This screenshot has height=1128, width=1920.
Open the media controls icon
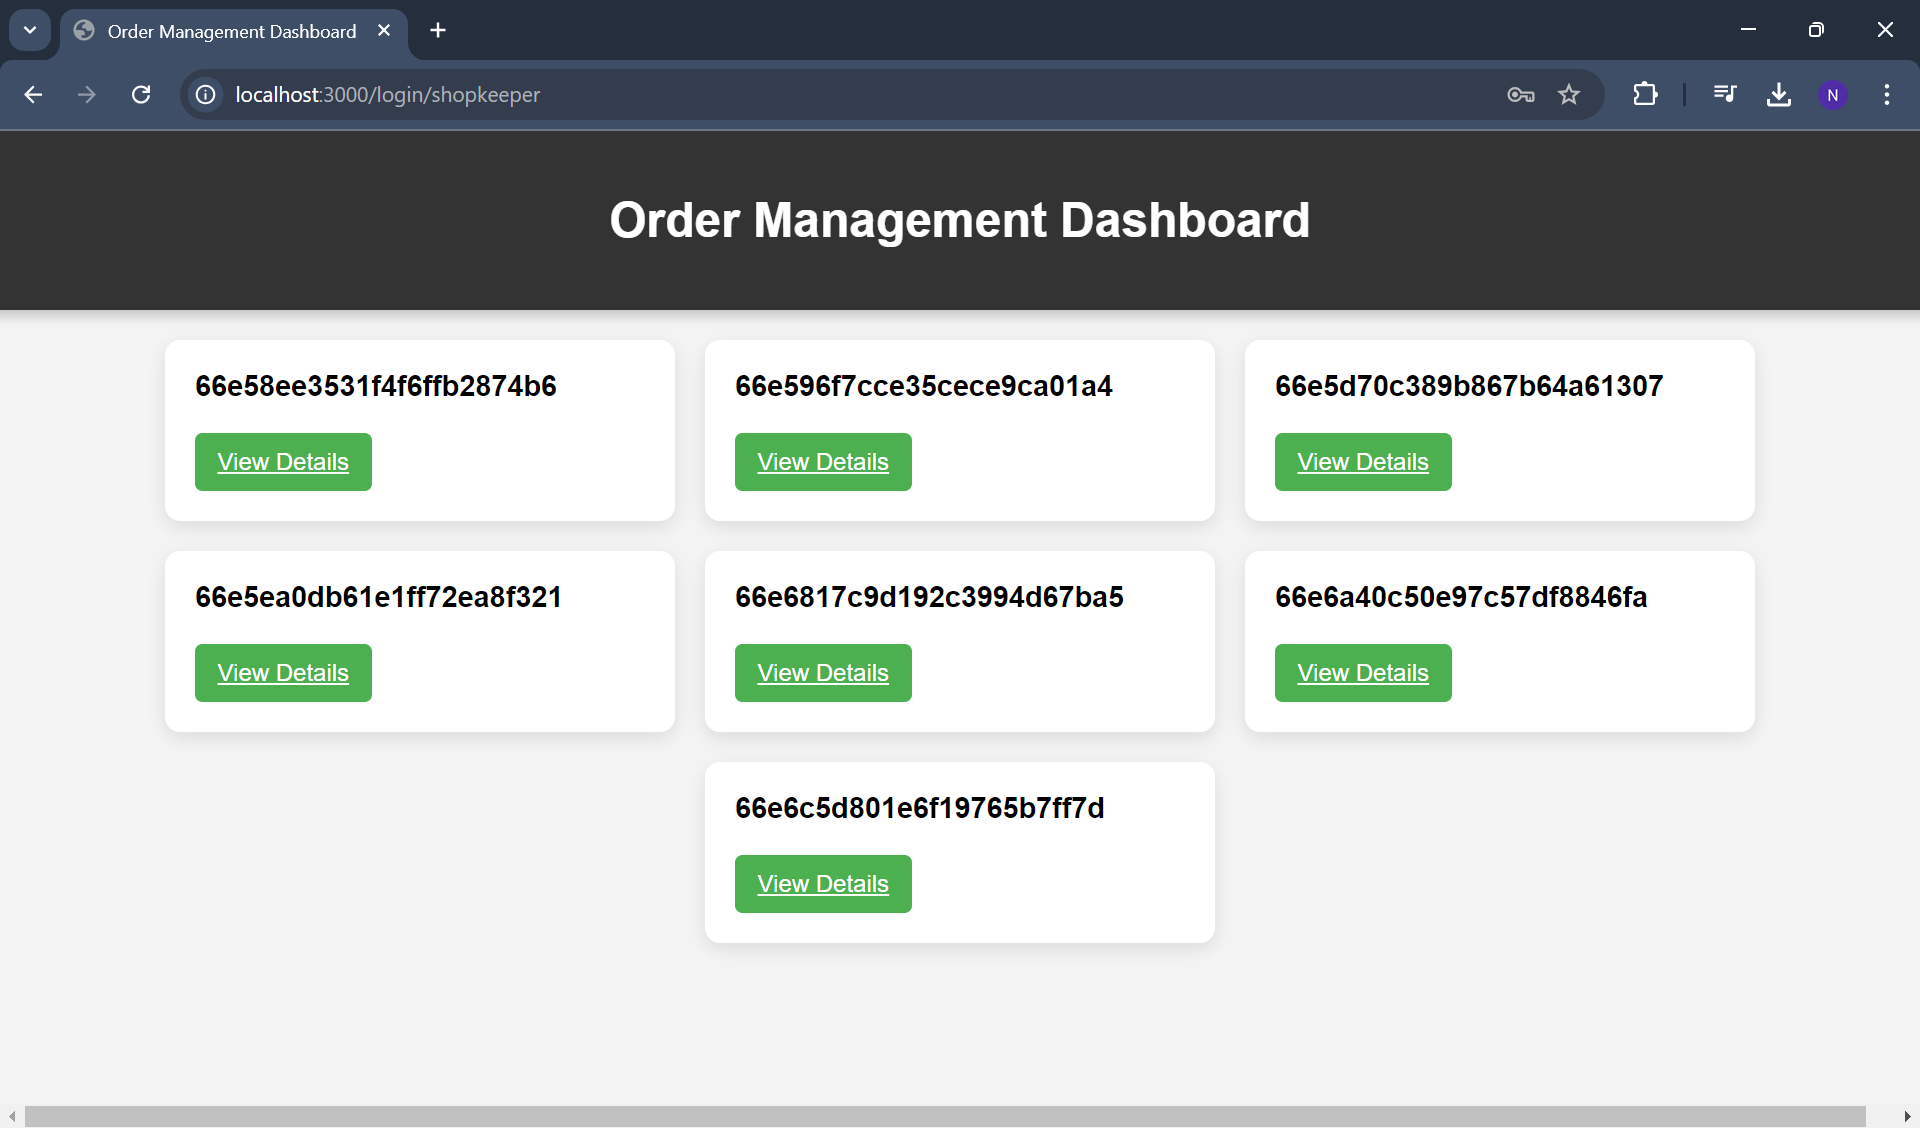pos(1725,94)
